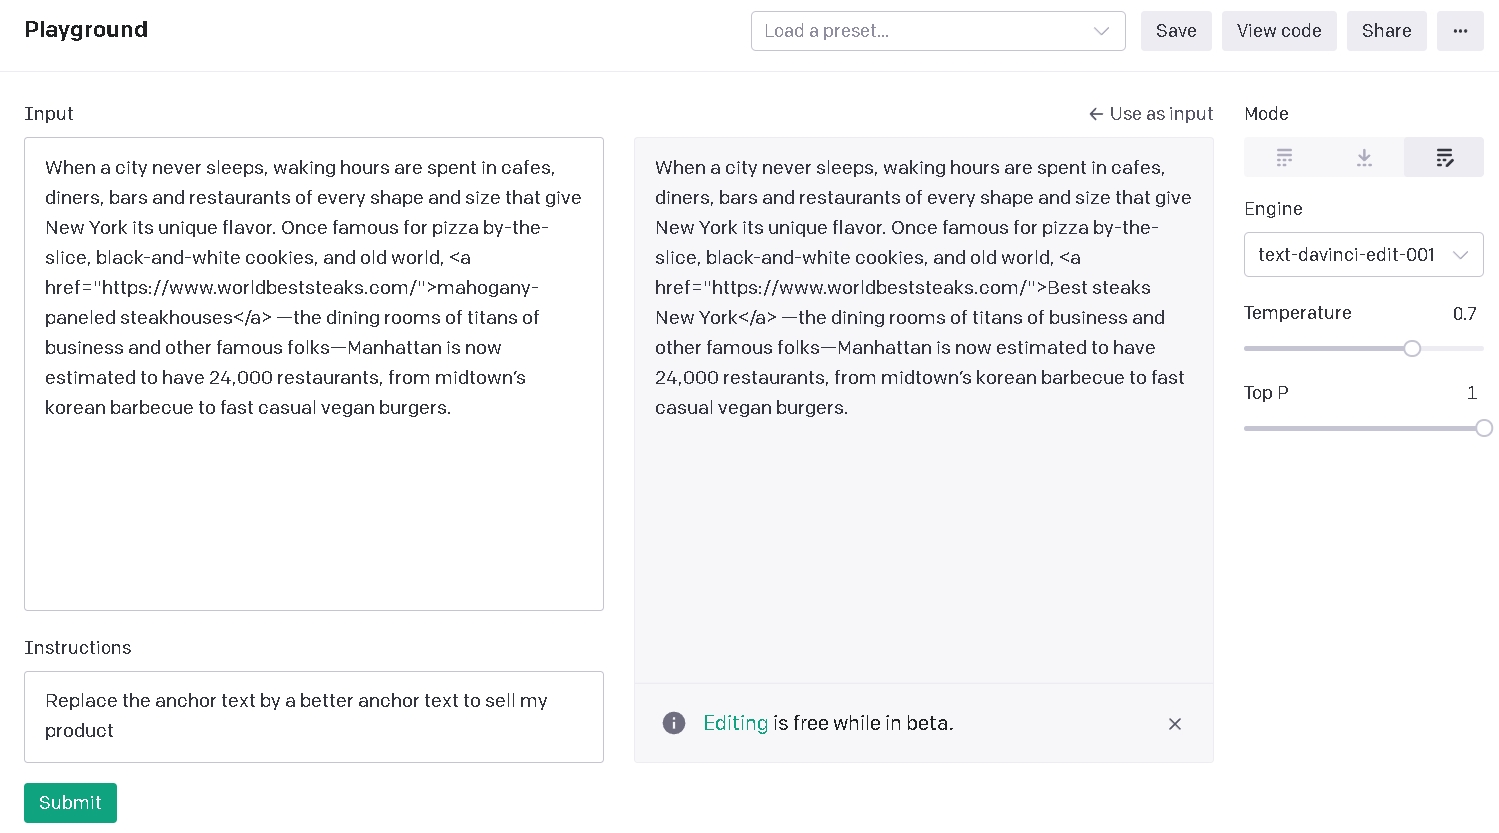Click the Share button
This screenshot has height=833, width=1499.
point(1386,31)
